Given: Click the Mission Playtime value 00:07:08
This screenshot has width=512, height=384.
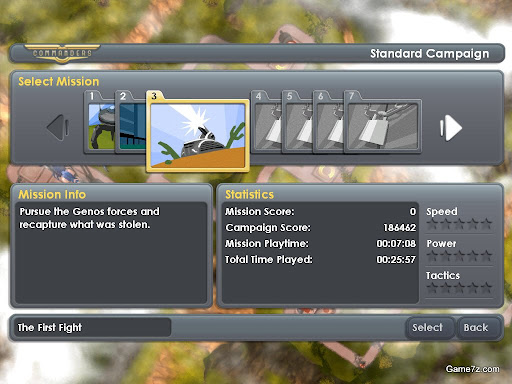Looking at the screenshot, I should tap(396, 244).
